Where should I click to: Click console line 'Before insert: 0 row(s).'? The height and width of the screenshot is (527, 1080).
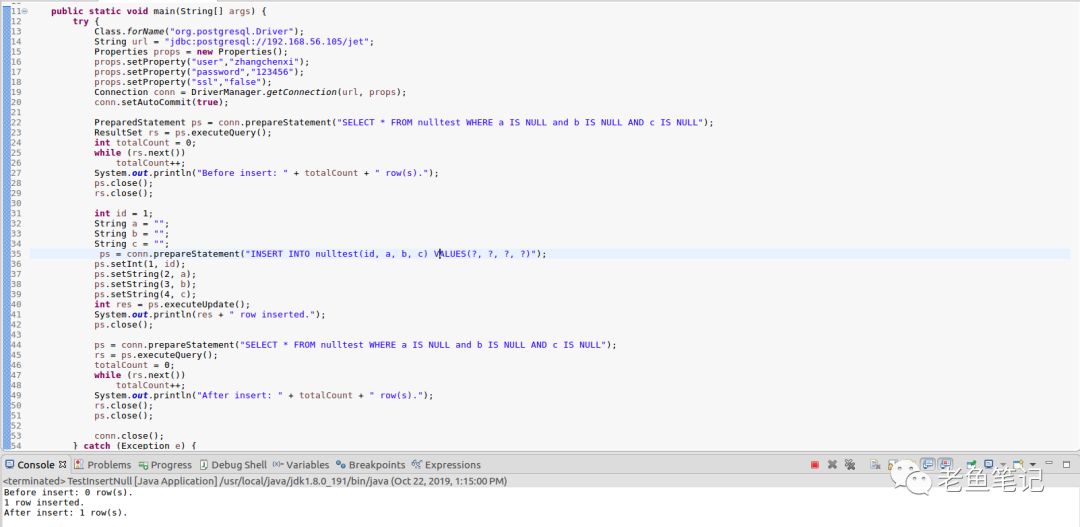click(68, 493)
